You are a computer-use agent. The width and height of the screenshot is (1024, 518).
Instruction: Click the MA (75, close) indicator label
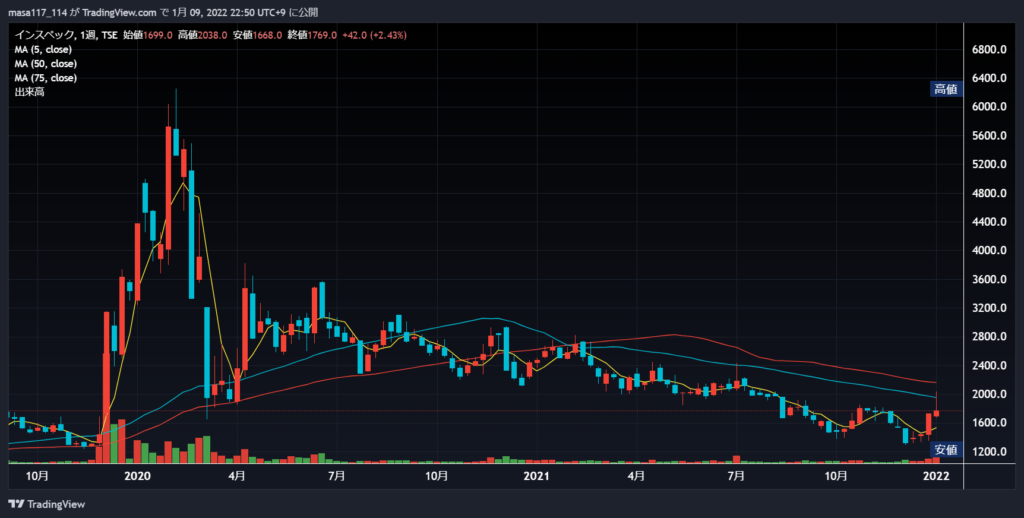46,78
